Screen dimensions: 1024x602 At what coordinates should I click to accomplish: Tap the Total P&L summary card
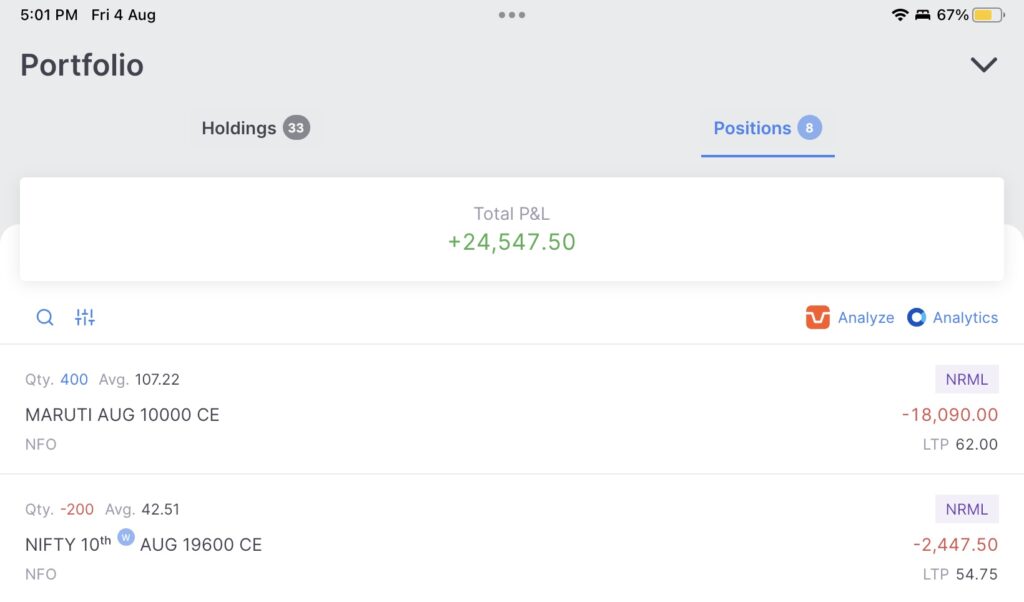pos(512,229)
